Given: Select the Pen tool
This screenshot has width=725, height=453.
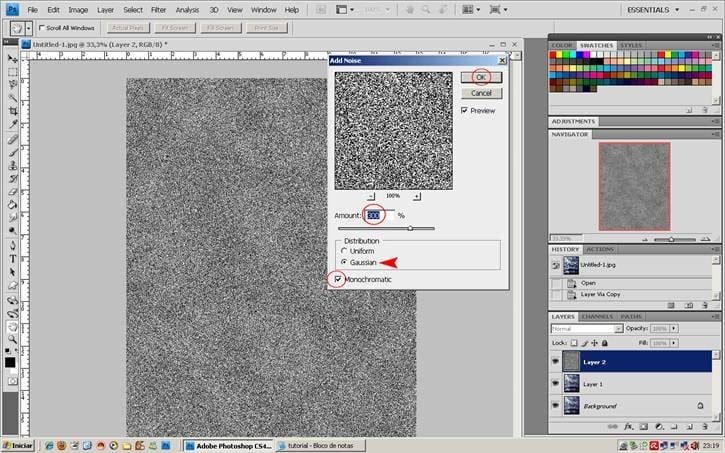Looking at the screenshot, I should 12,245.
